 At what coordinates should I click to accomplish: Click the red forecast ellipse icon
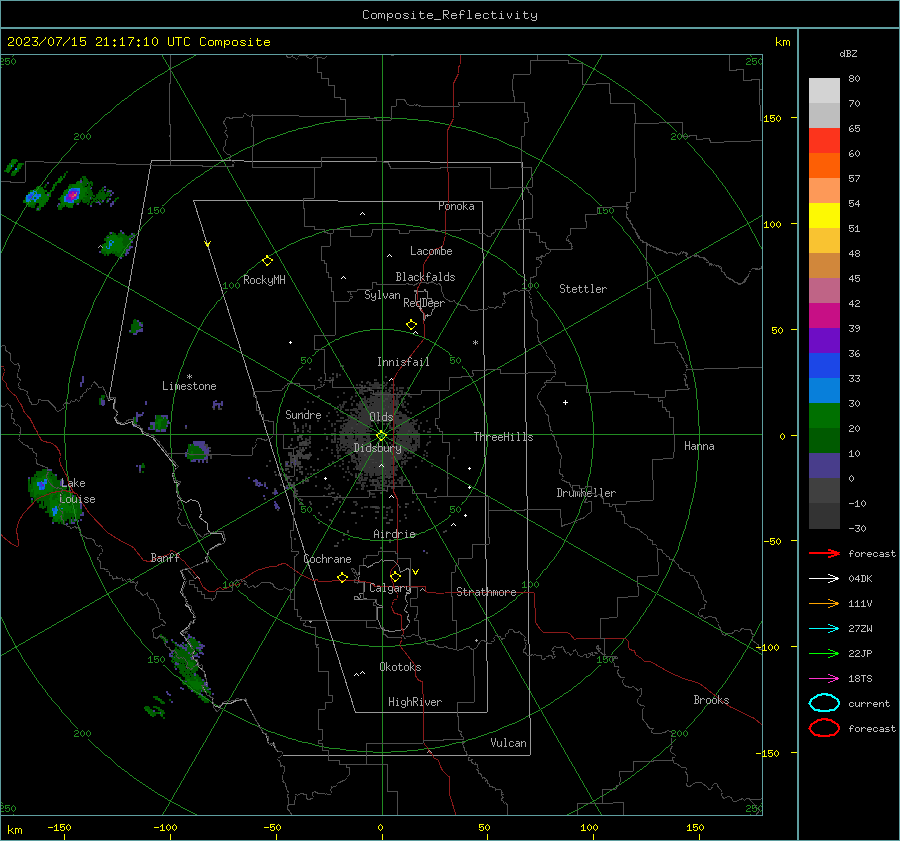824,728
